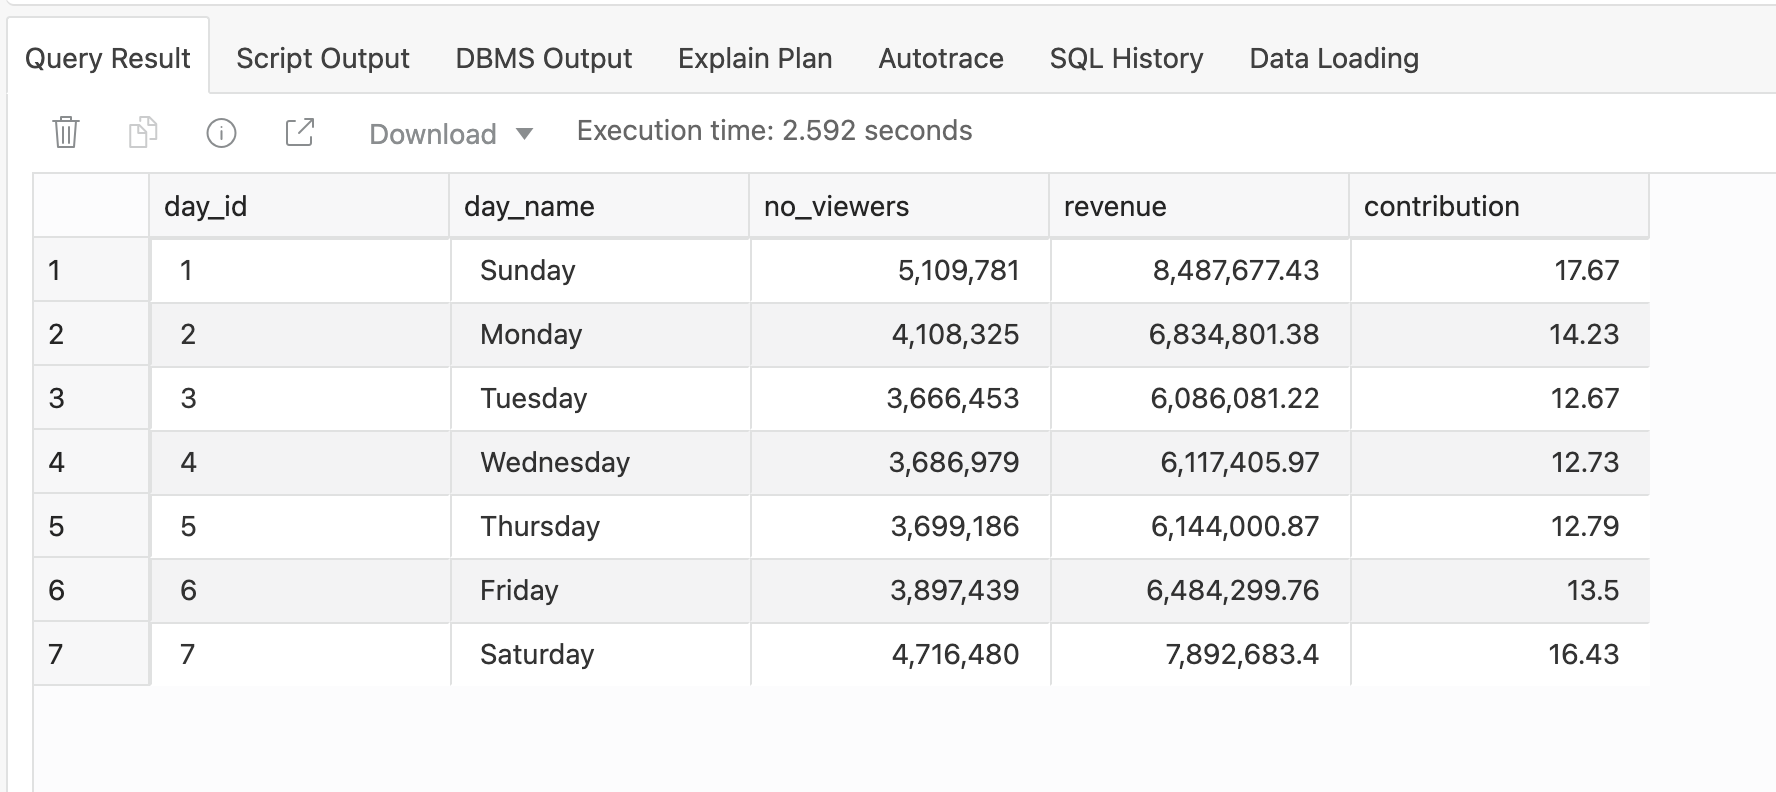This screenshot has width=1776, height=792.
Task: Select the 4,716,480 viewers cell
Action: [900, 654]
